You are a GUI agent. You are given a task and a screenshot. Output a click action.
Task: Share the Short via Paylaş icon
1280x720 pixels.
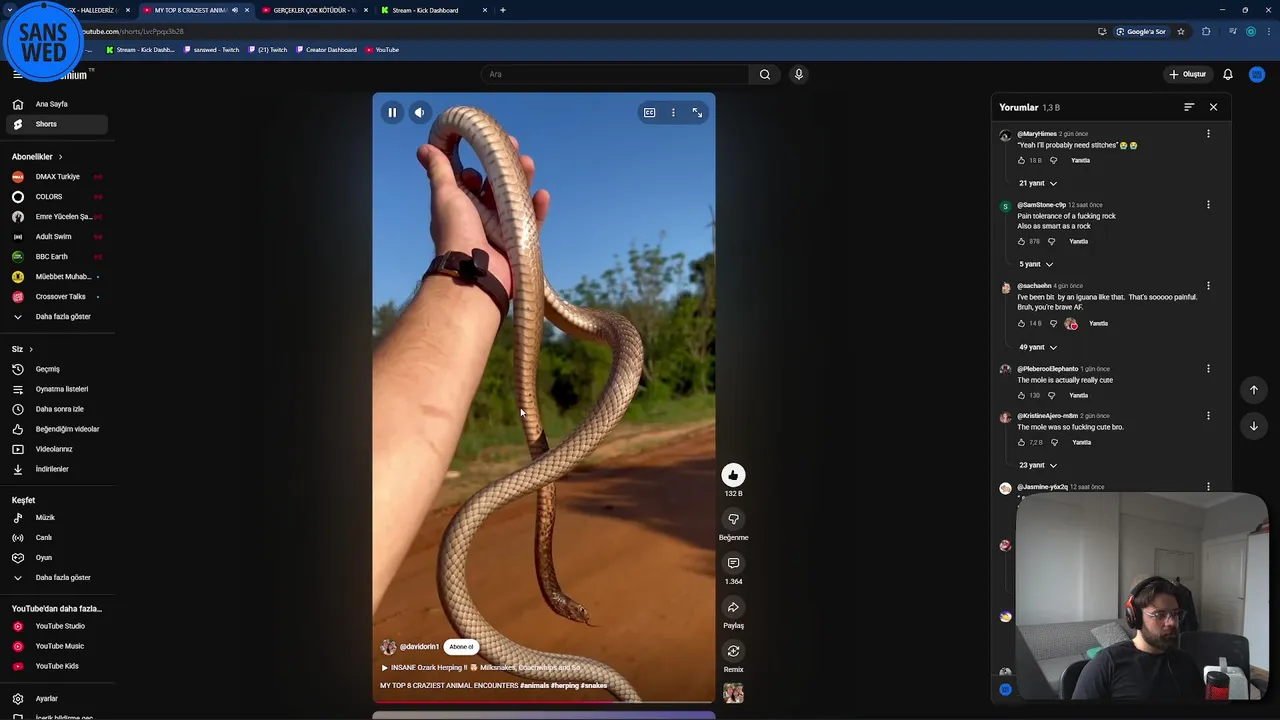[x=733, y=607]
